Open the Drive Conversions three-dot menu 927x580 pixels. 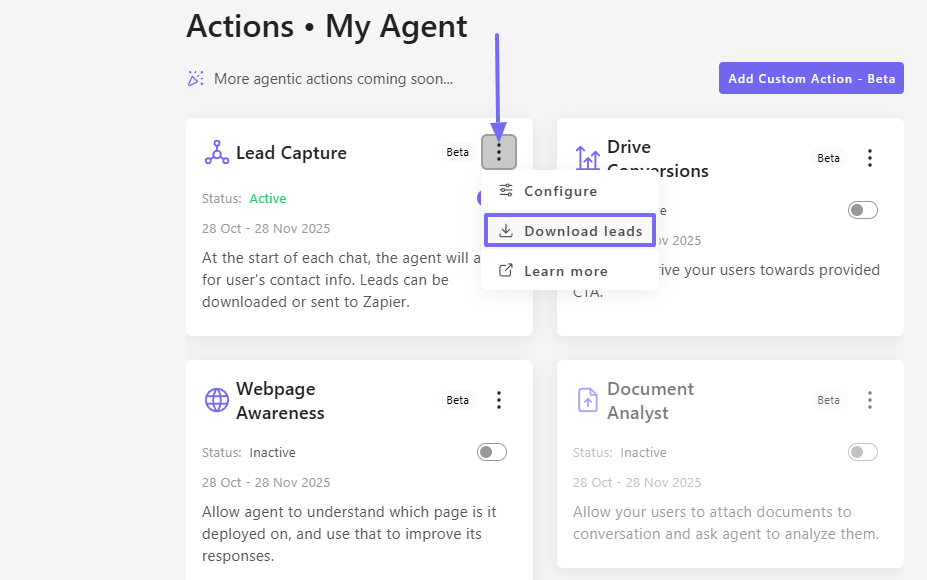click(869, 158)
